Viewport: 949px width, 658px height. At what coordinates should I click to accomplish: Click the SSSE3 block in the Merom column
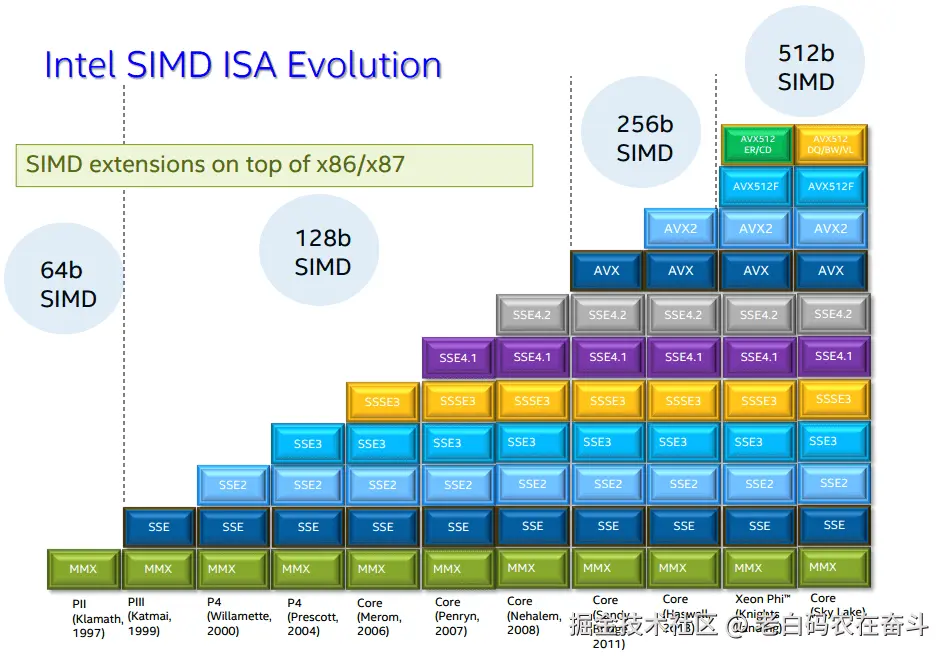(382, 401)
